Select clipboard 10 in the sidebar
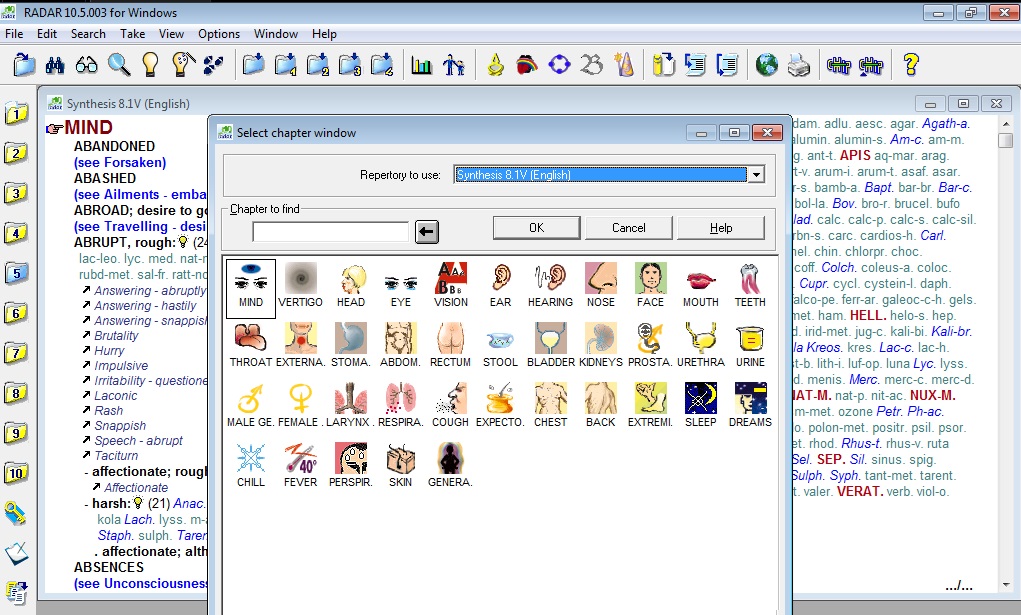1021x615 pixels. coord(16,472)
